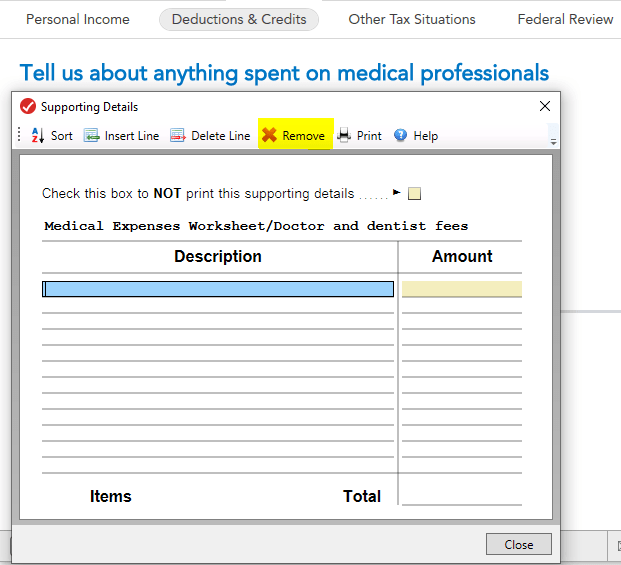The image size is (621, 565).
Task: Click the Delete Line icon
Action: (x=177, y=135)
